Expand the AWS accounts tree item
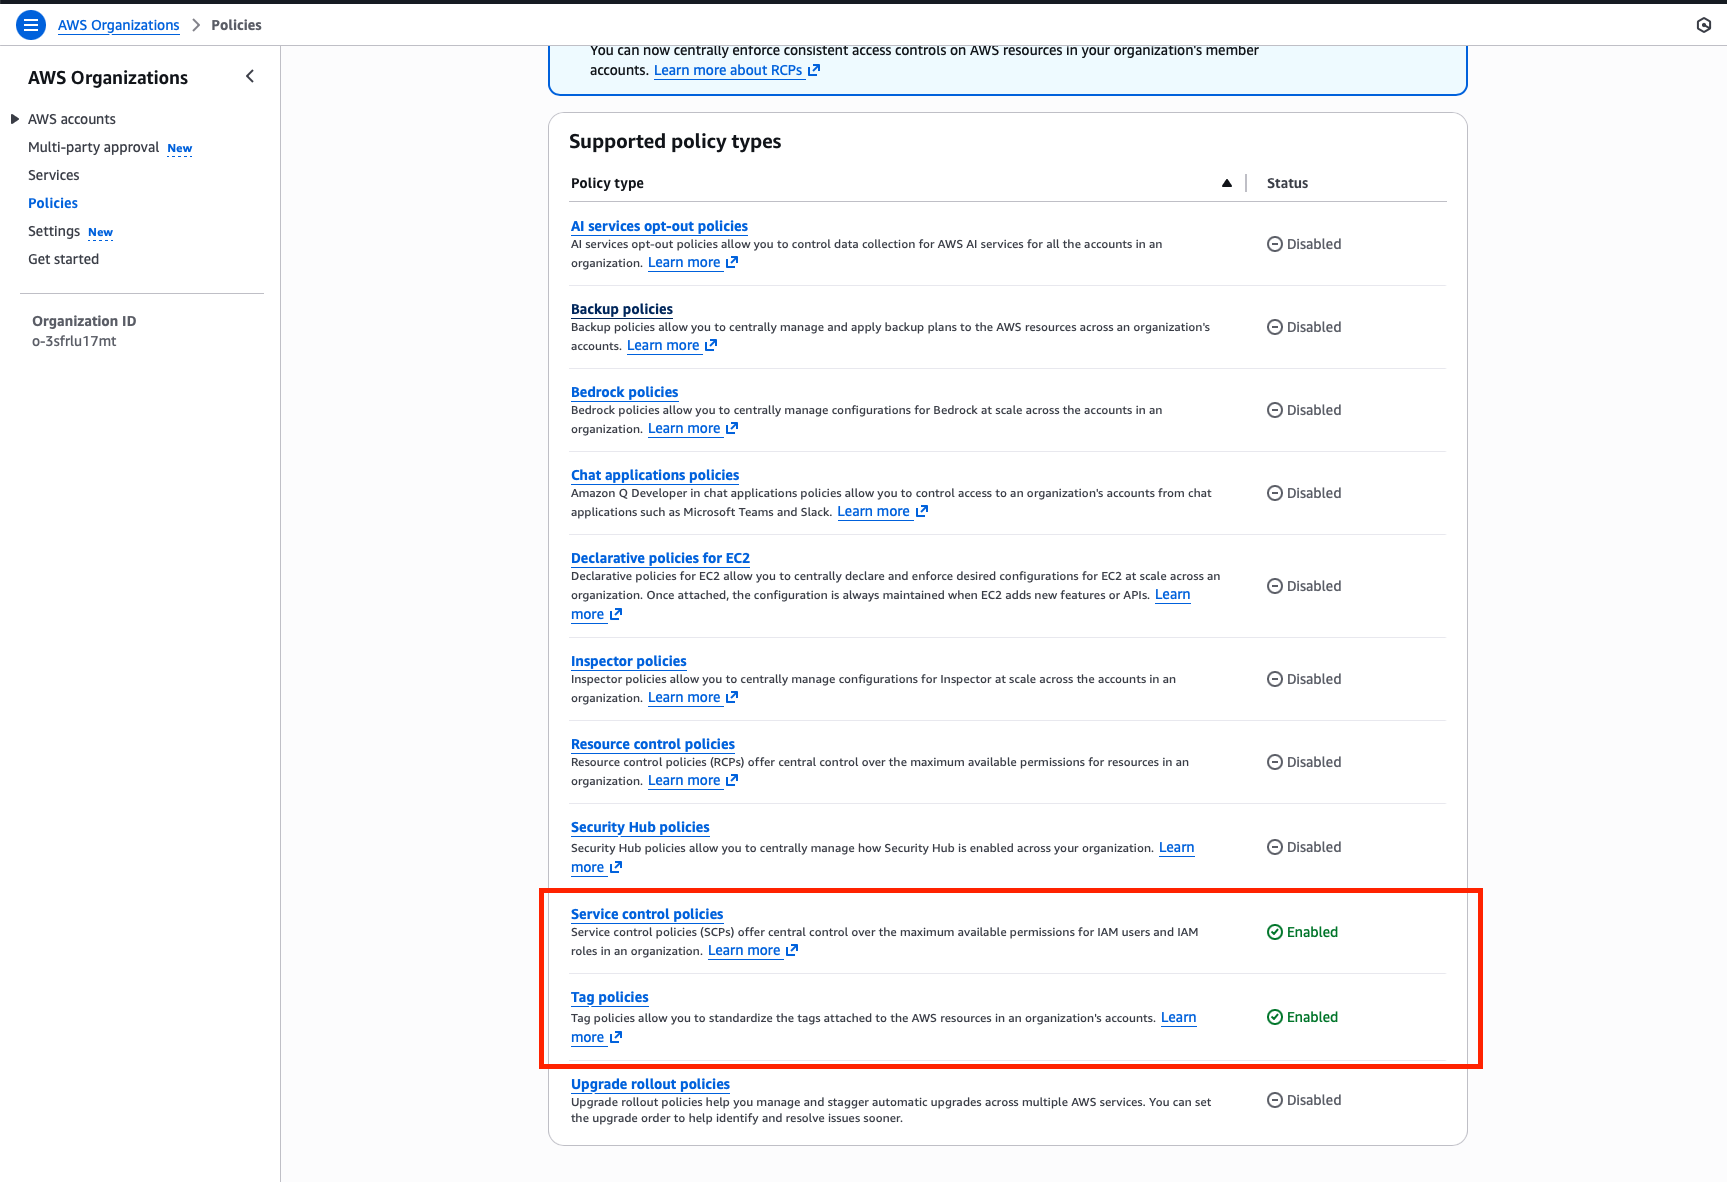 14,118
